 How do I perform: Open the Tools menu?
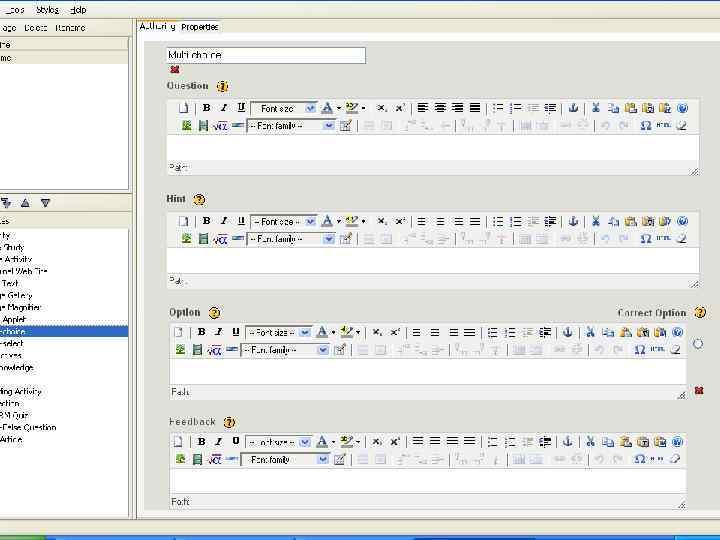coord(14,10)
